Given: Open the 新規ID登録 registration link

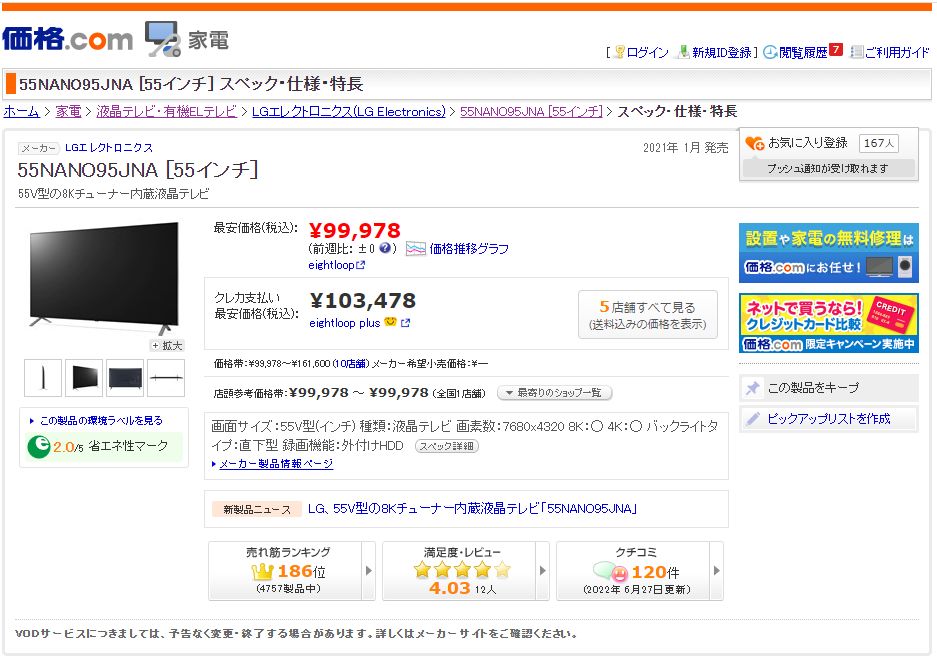Looking at the screenshot, I should [x=721, y=53].
